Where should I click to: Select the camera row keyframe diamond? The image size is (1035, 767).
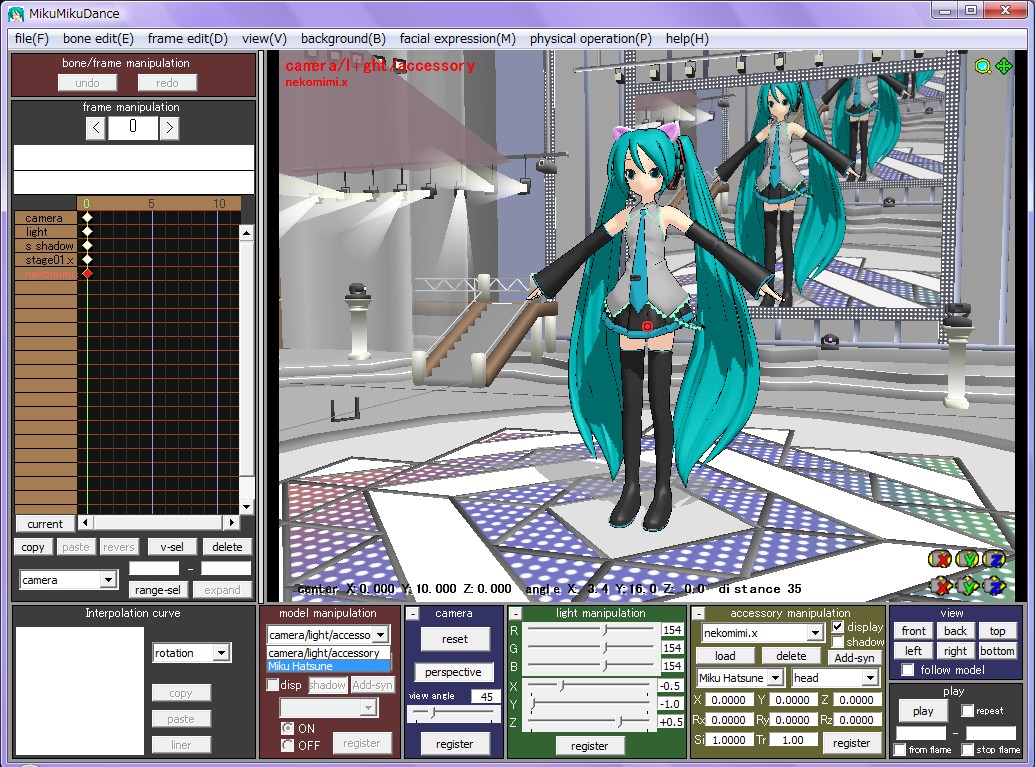coord(87,217)
